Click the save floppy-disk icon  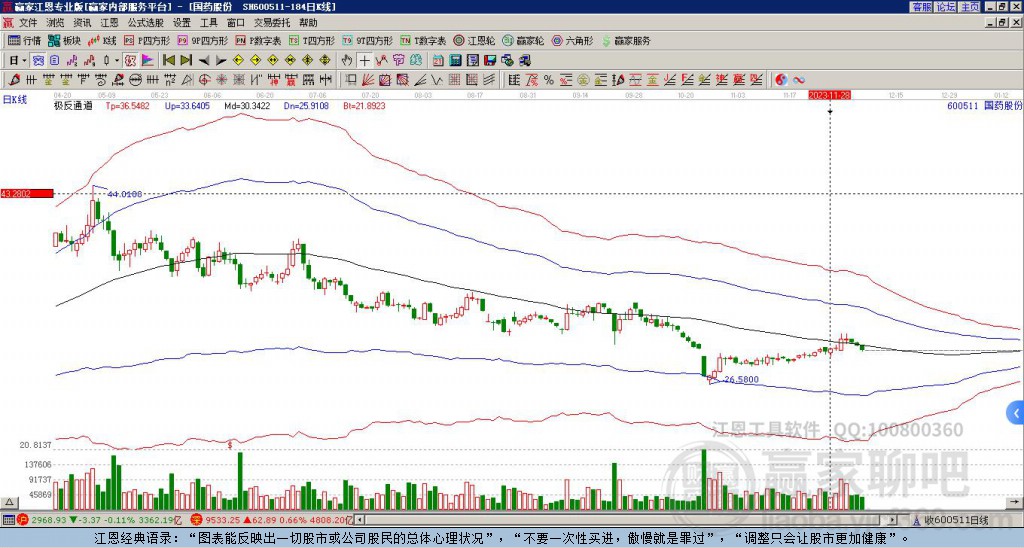coord(490,61)
